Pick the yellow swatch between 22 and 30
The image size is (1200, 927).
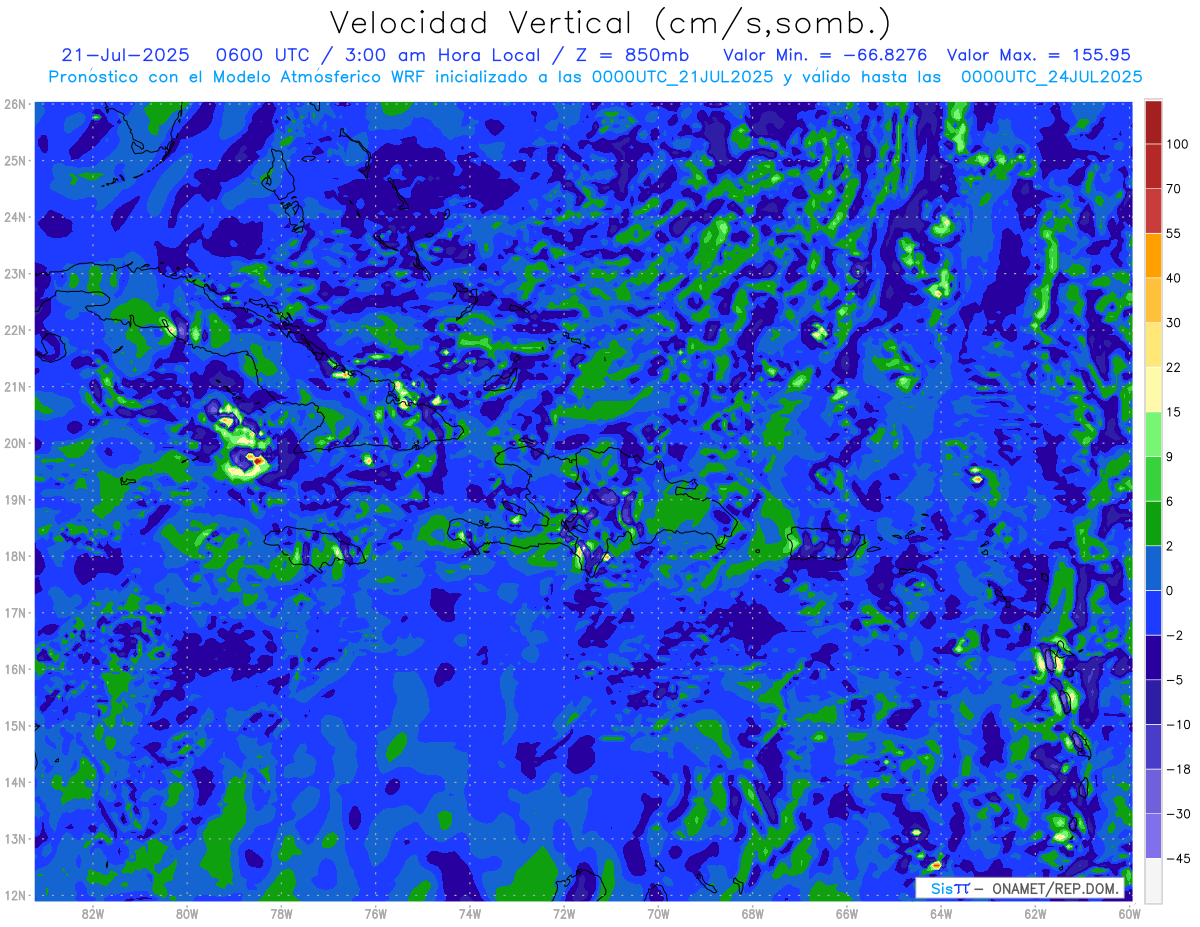coord(1153,344)
